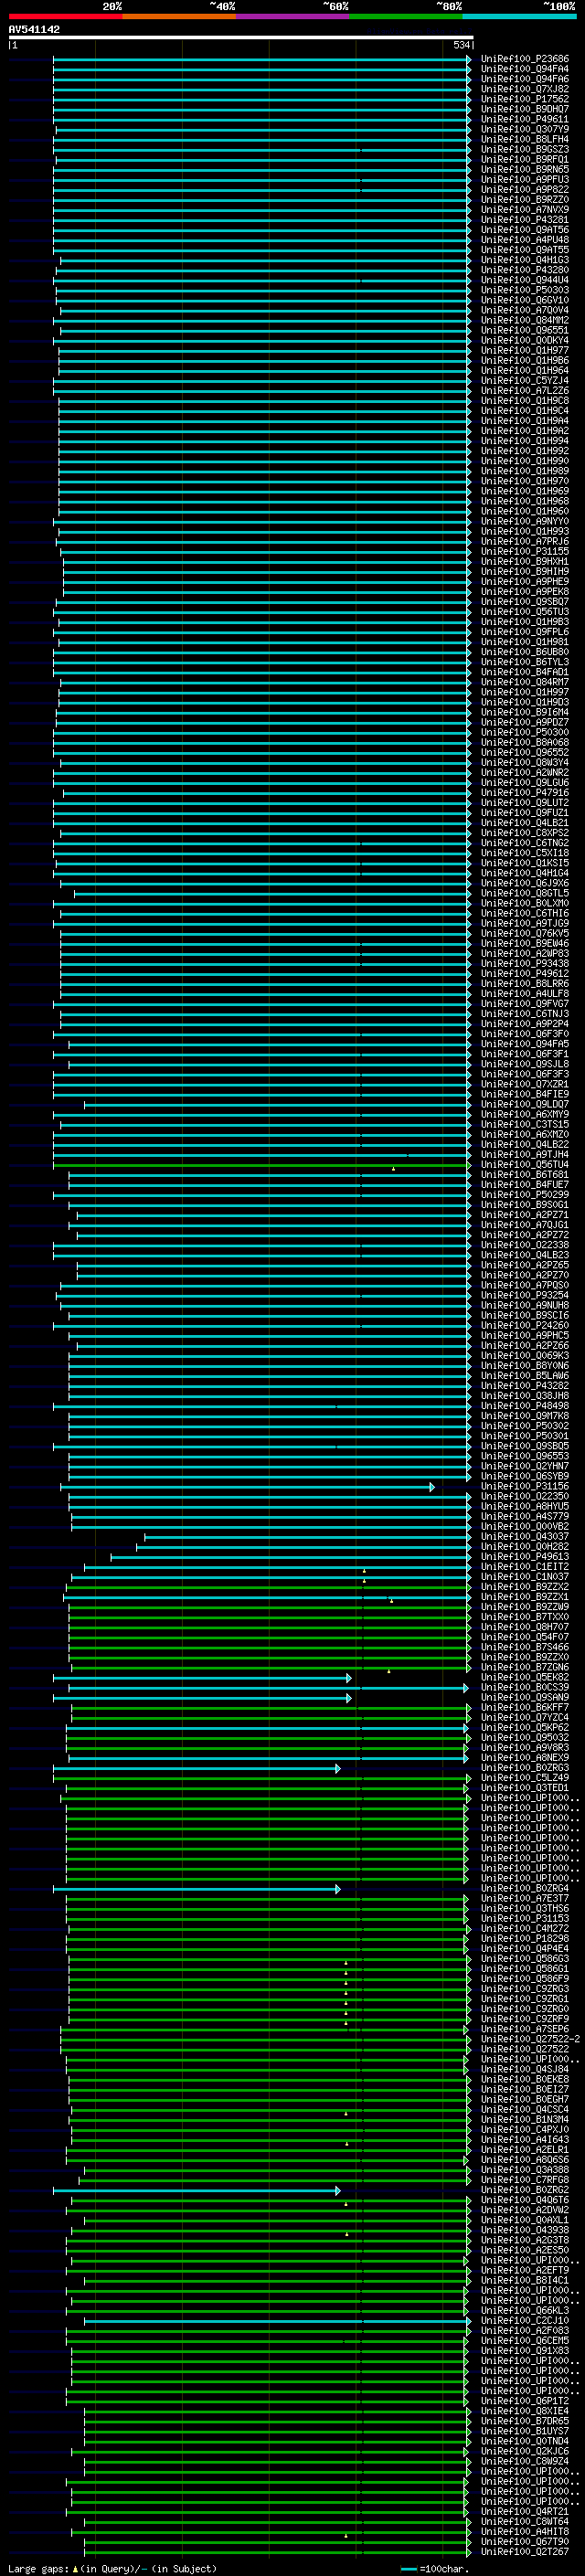This screenshot has height=2576, width=585.
Task: Click the cyan alignment bar for UniRef100_P23686
Action: pos(261,59)
